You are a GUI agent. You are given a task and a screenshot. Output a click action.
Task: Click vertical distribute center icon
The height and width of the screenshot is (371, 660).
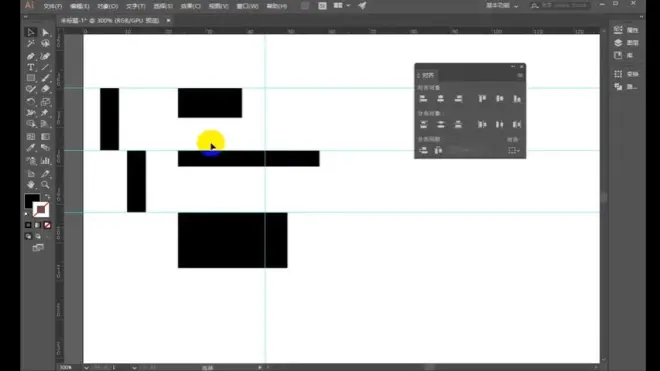[440, 124]
